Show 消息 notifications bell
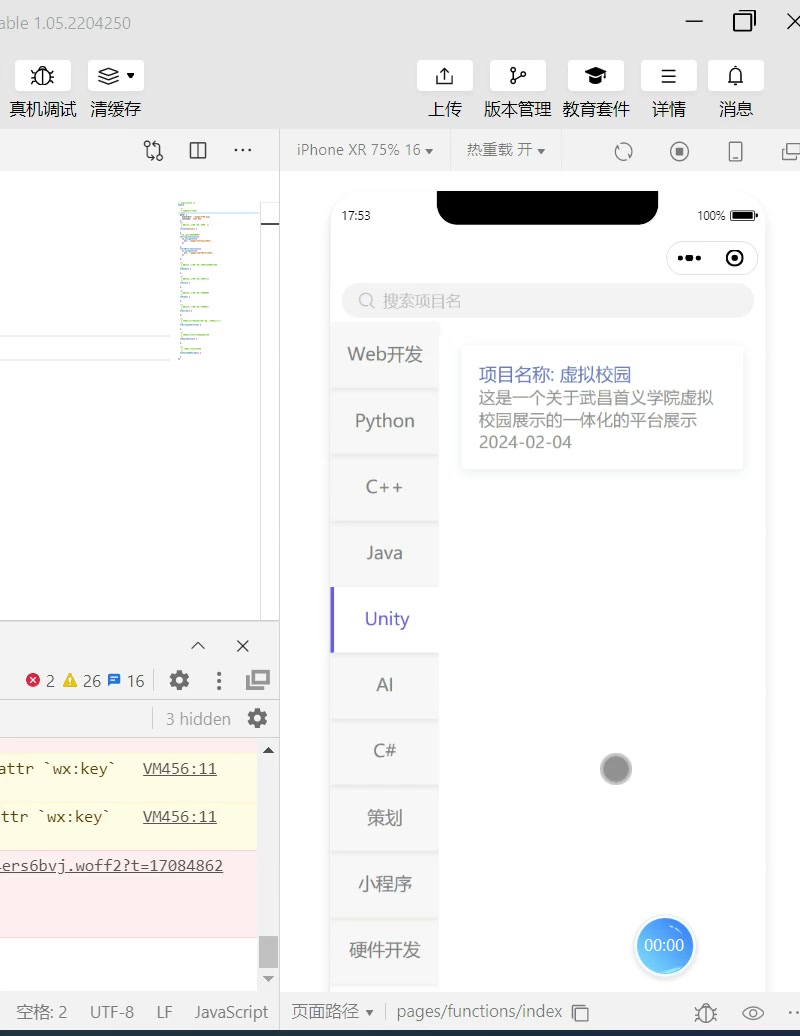Image resolution: width=800 pixels, height=1036 pixels. click(735, 76)
